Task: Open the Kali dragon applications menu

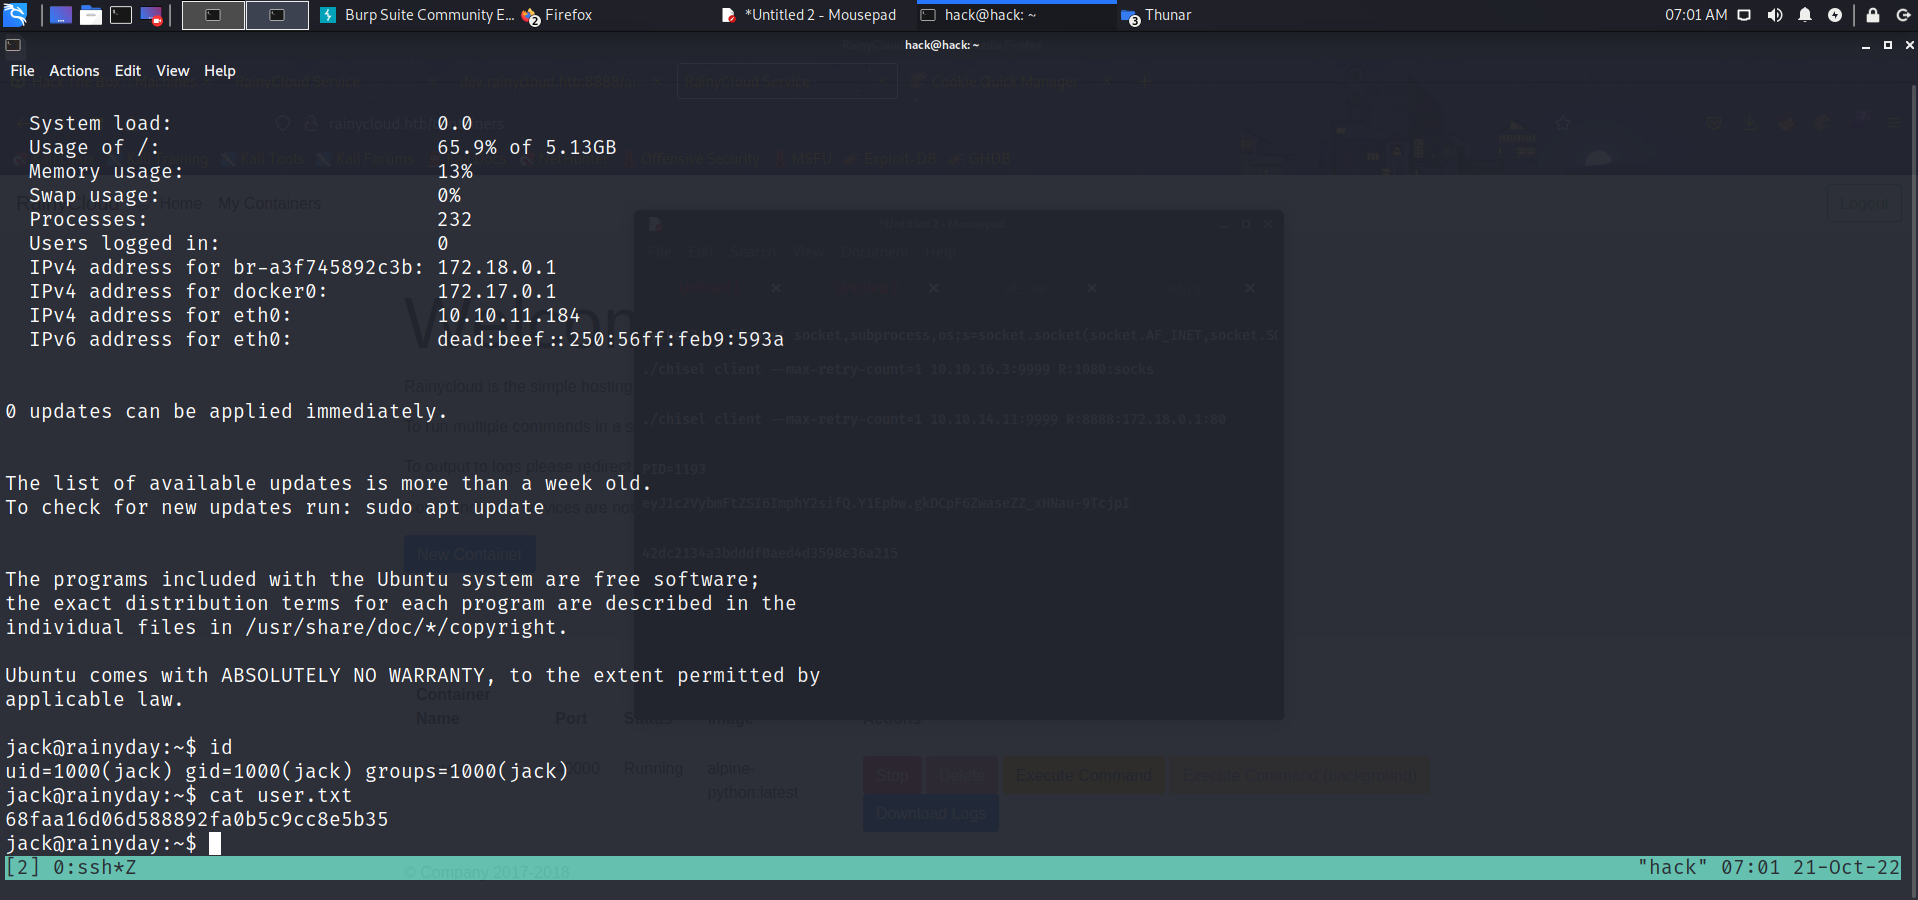Action: point(15,15)
